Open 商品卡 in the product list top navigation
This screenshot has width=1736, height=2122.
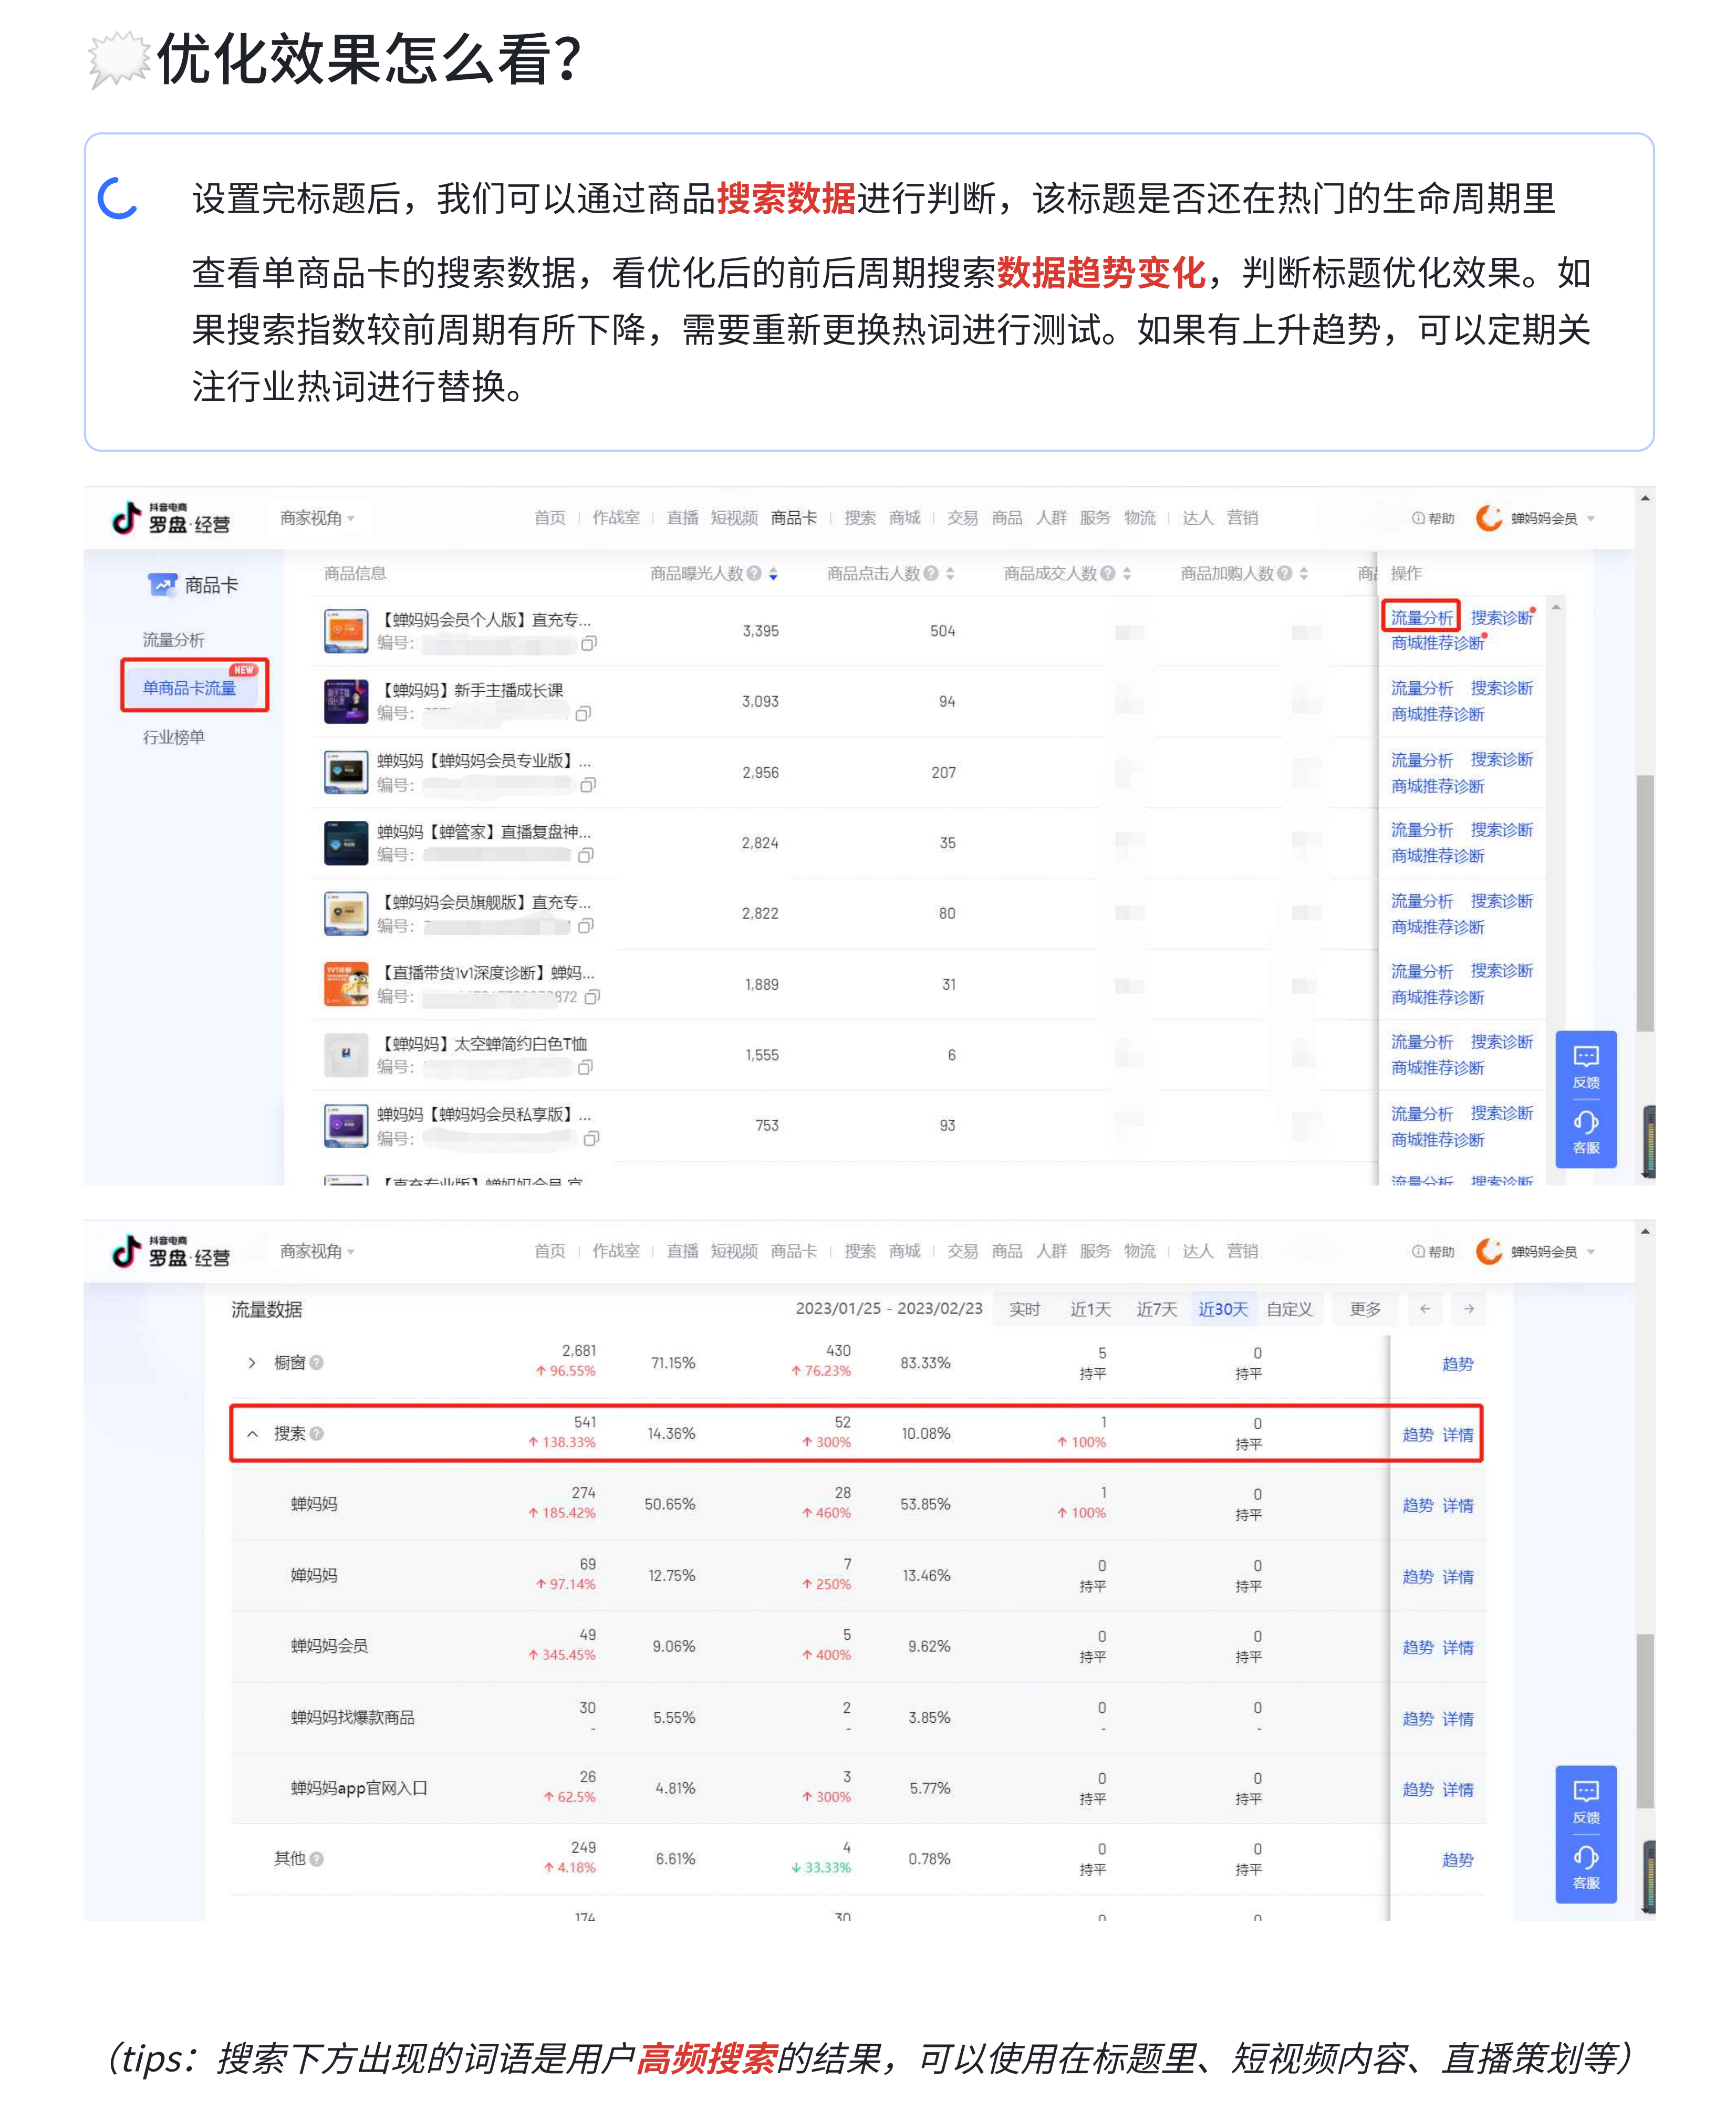[794, 518]
